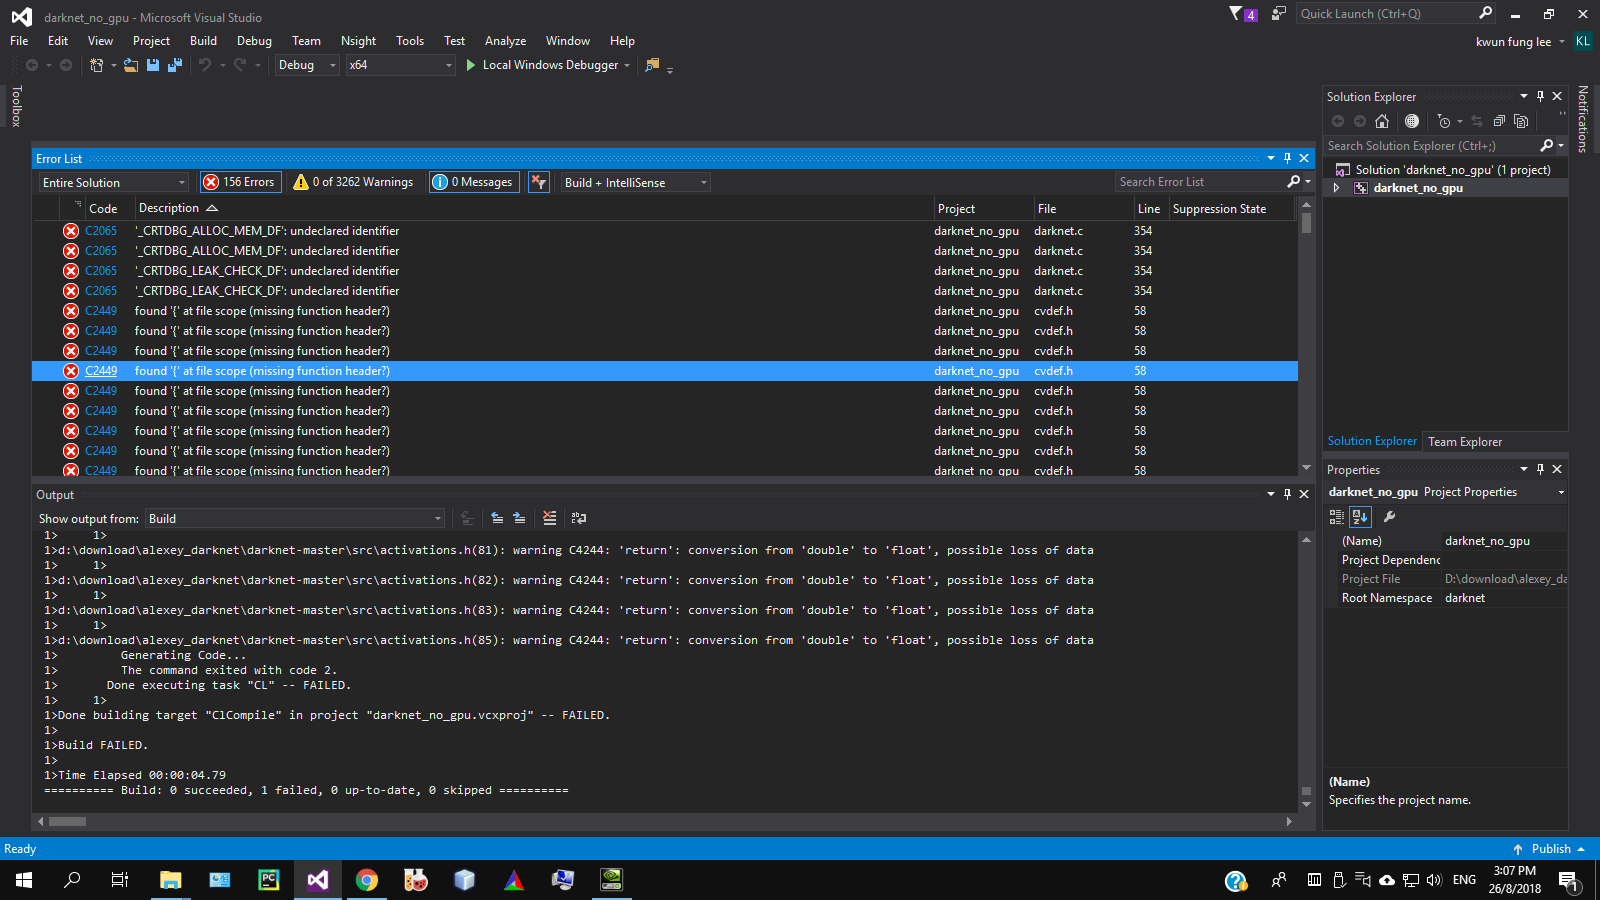The width and height of the screenshot is (1600, 900).
Task: Sort by File column header
Action: tap(1083, 209)
